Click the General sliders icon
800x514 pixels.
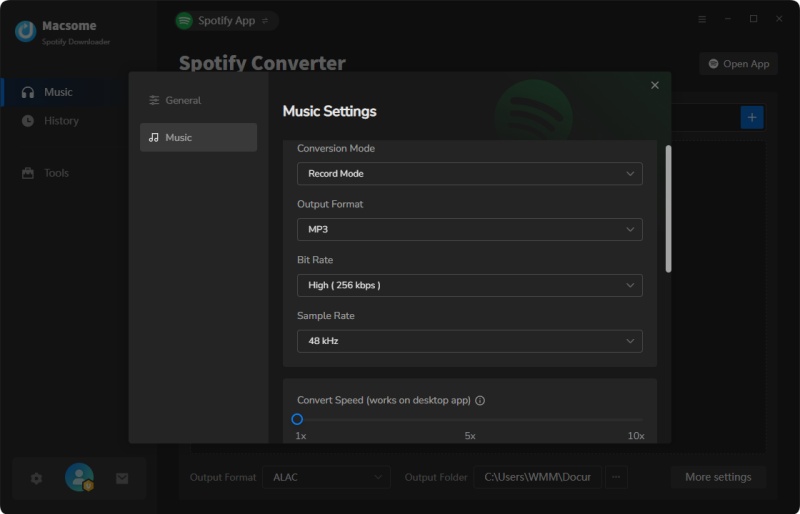(154, 100)
